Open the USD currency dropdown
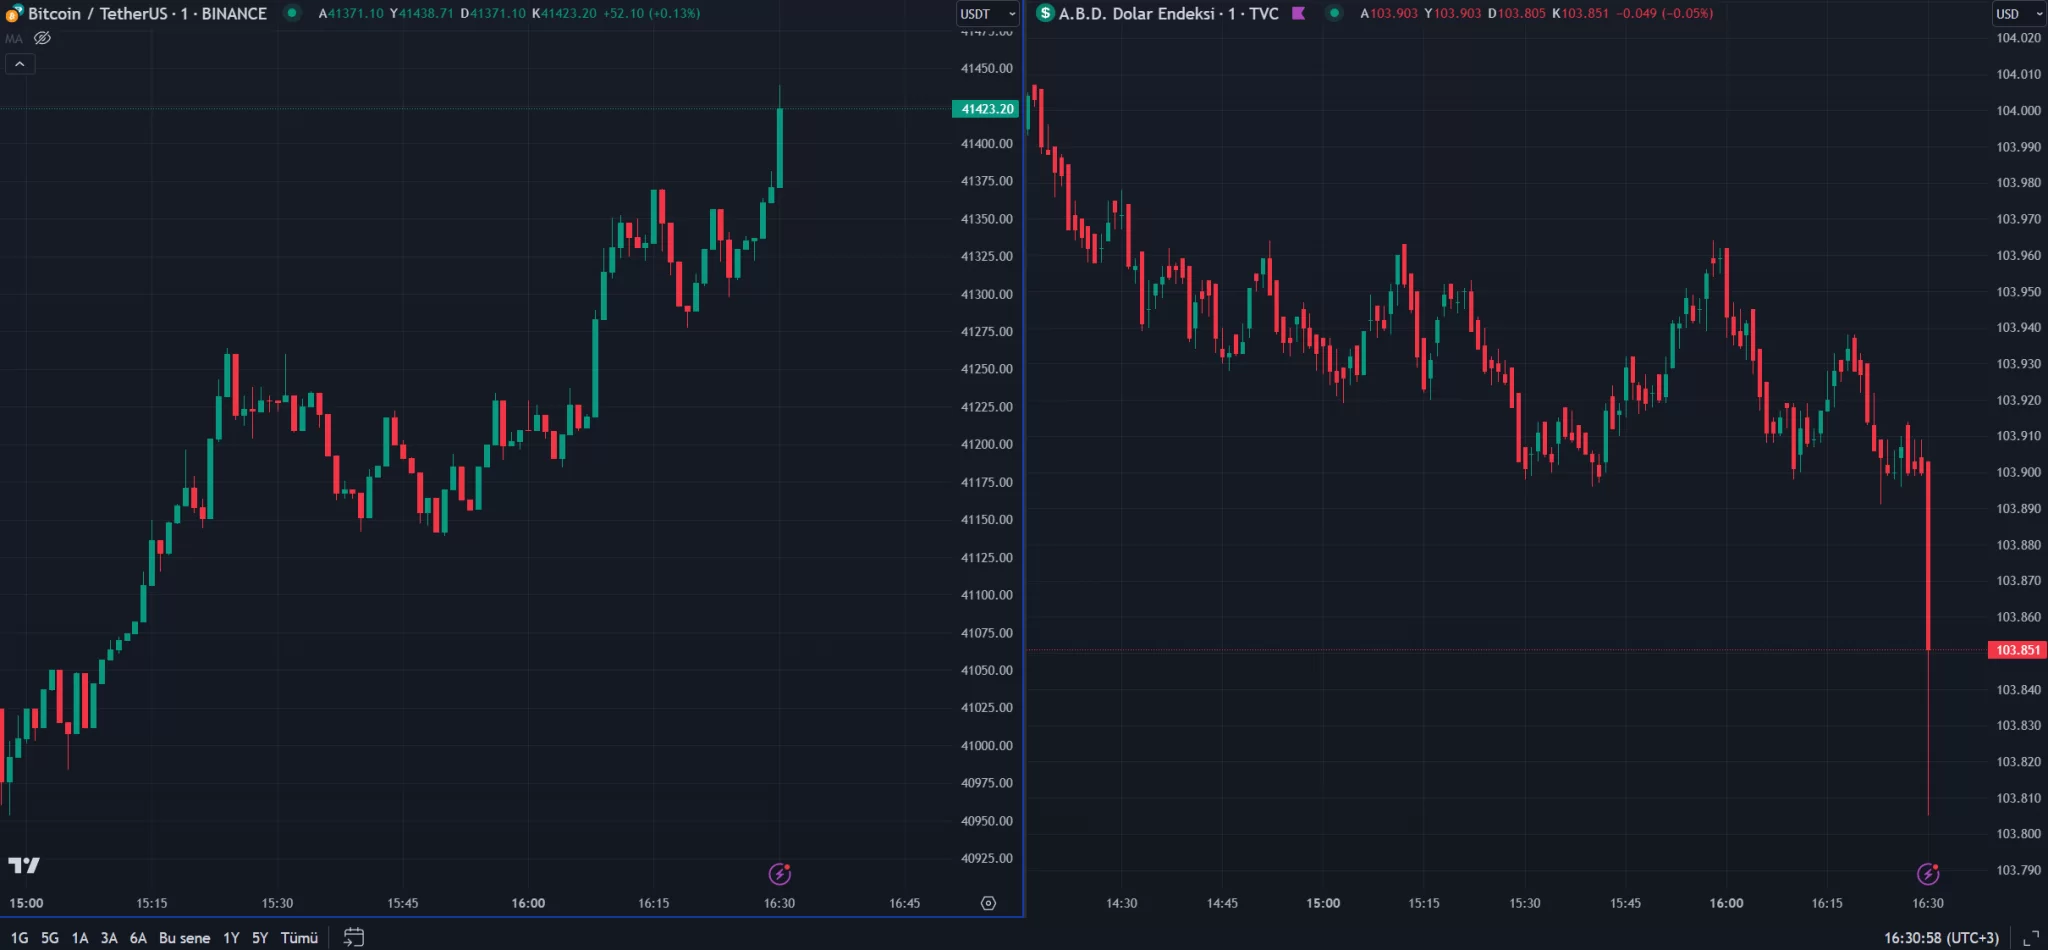2048x950 pixels. click(2019, 14)
